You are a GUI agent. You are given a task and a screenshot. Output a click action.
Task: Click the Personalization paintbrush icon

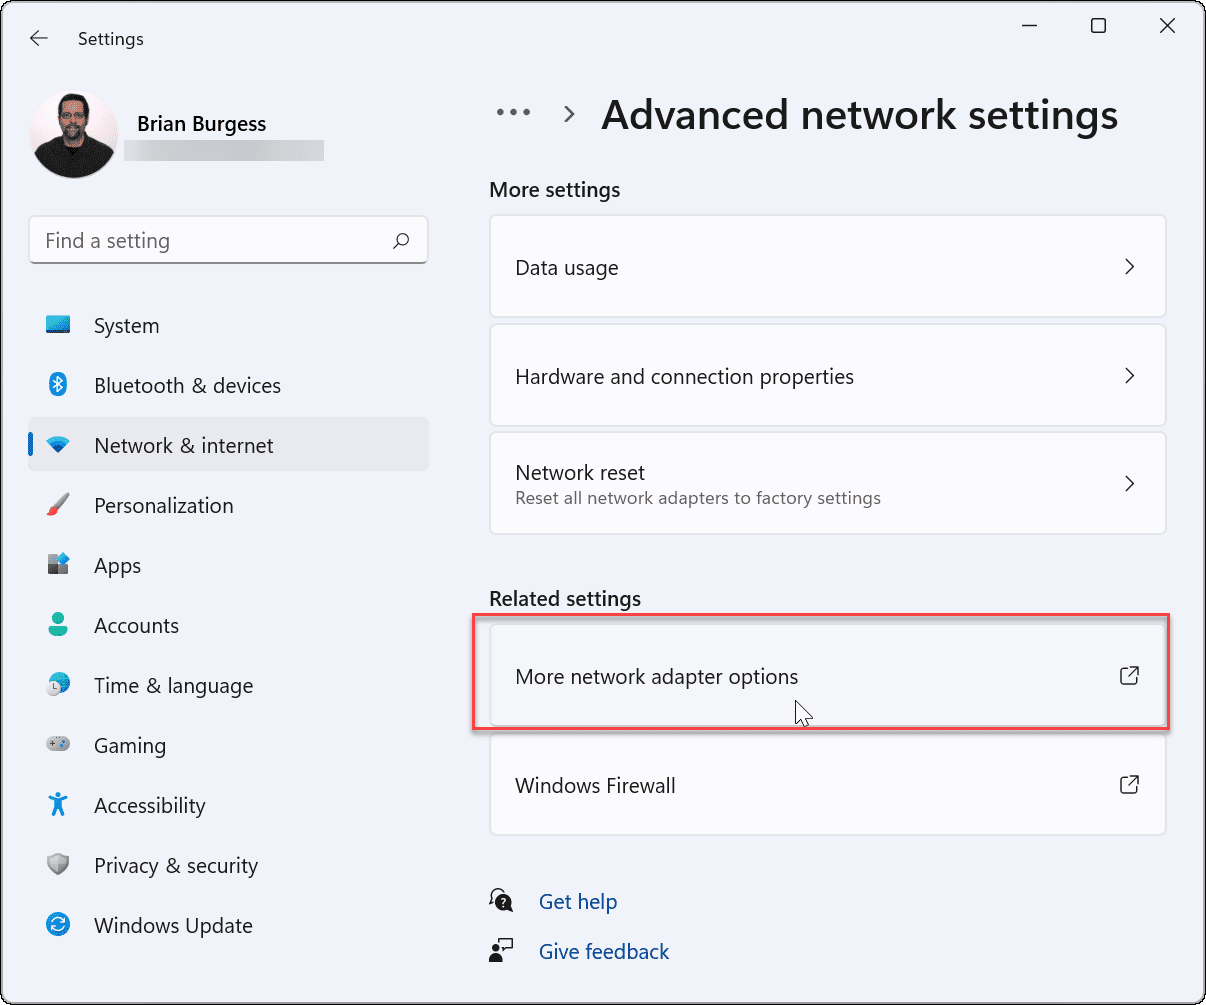[58, 504]
